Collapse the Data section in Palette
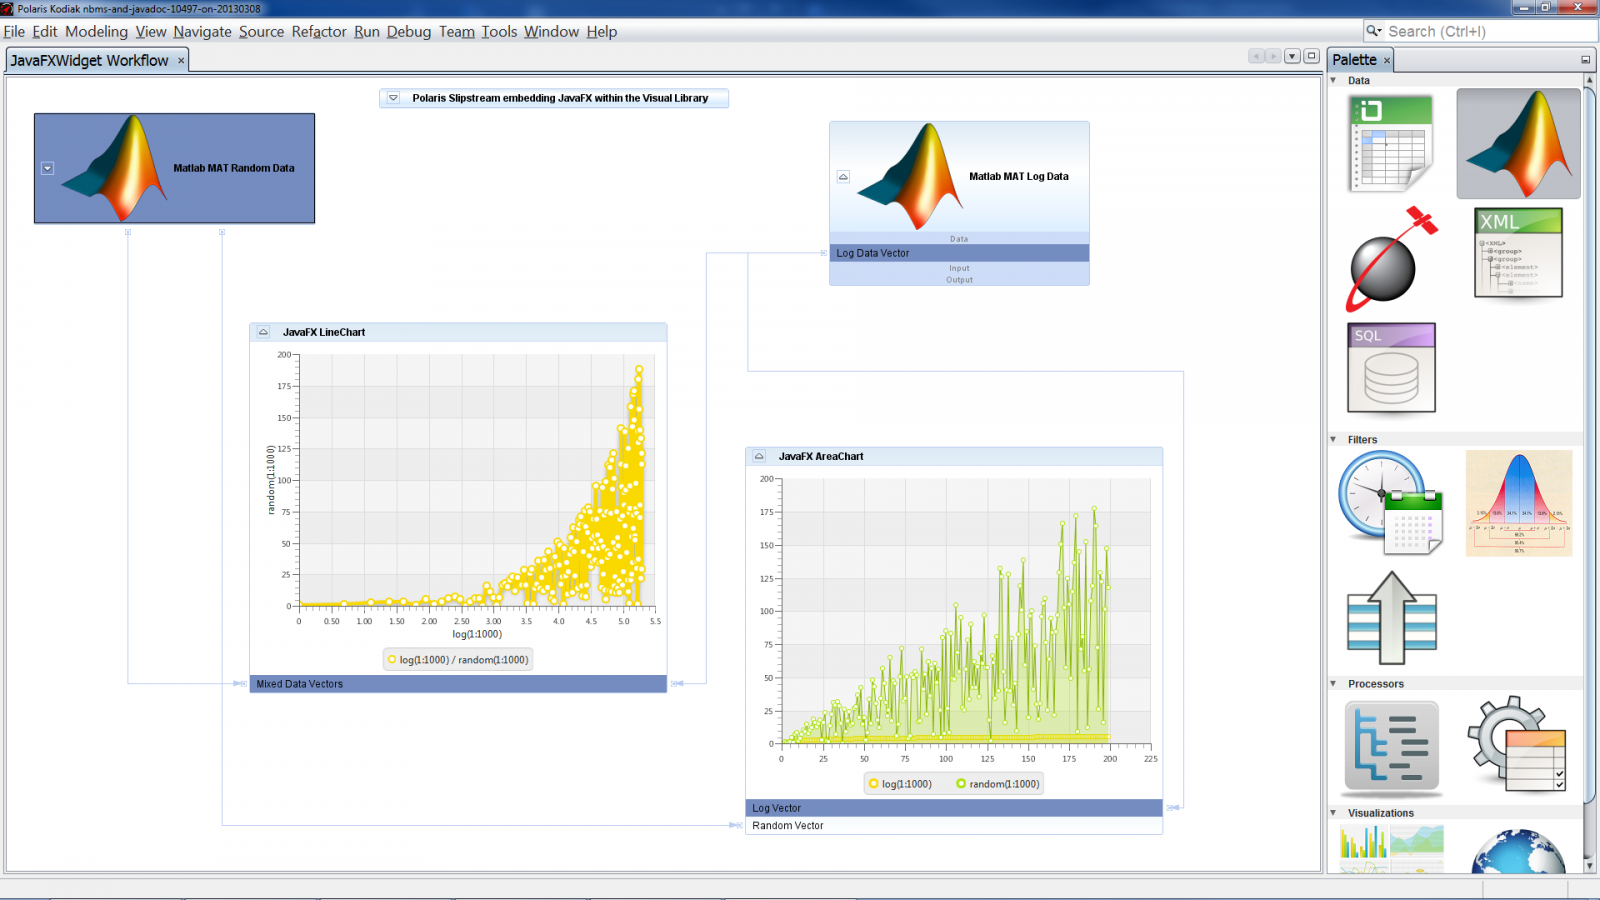The width and height of the screenshot is (1600, 900). click(x=1333, y=80)
